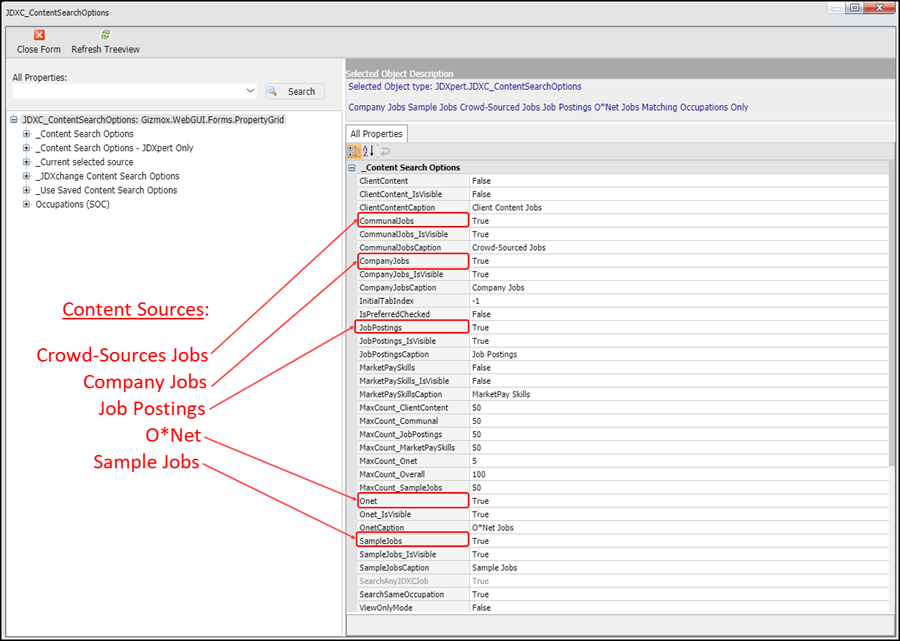Click the MaxCount_Overall value 100
The image size is (900, 641).
tap(478, 475)
